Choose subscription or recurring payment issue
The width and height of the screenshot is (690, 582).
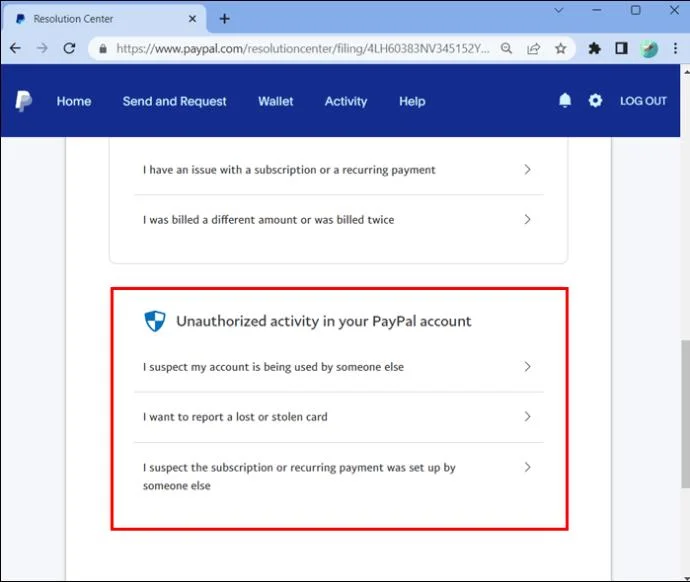(x=339, y=170)
